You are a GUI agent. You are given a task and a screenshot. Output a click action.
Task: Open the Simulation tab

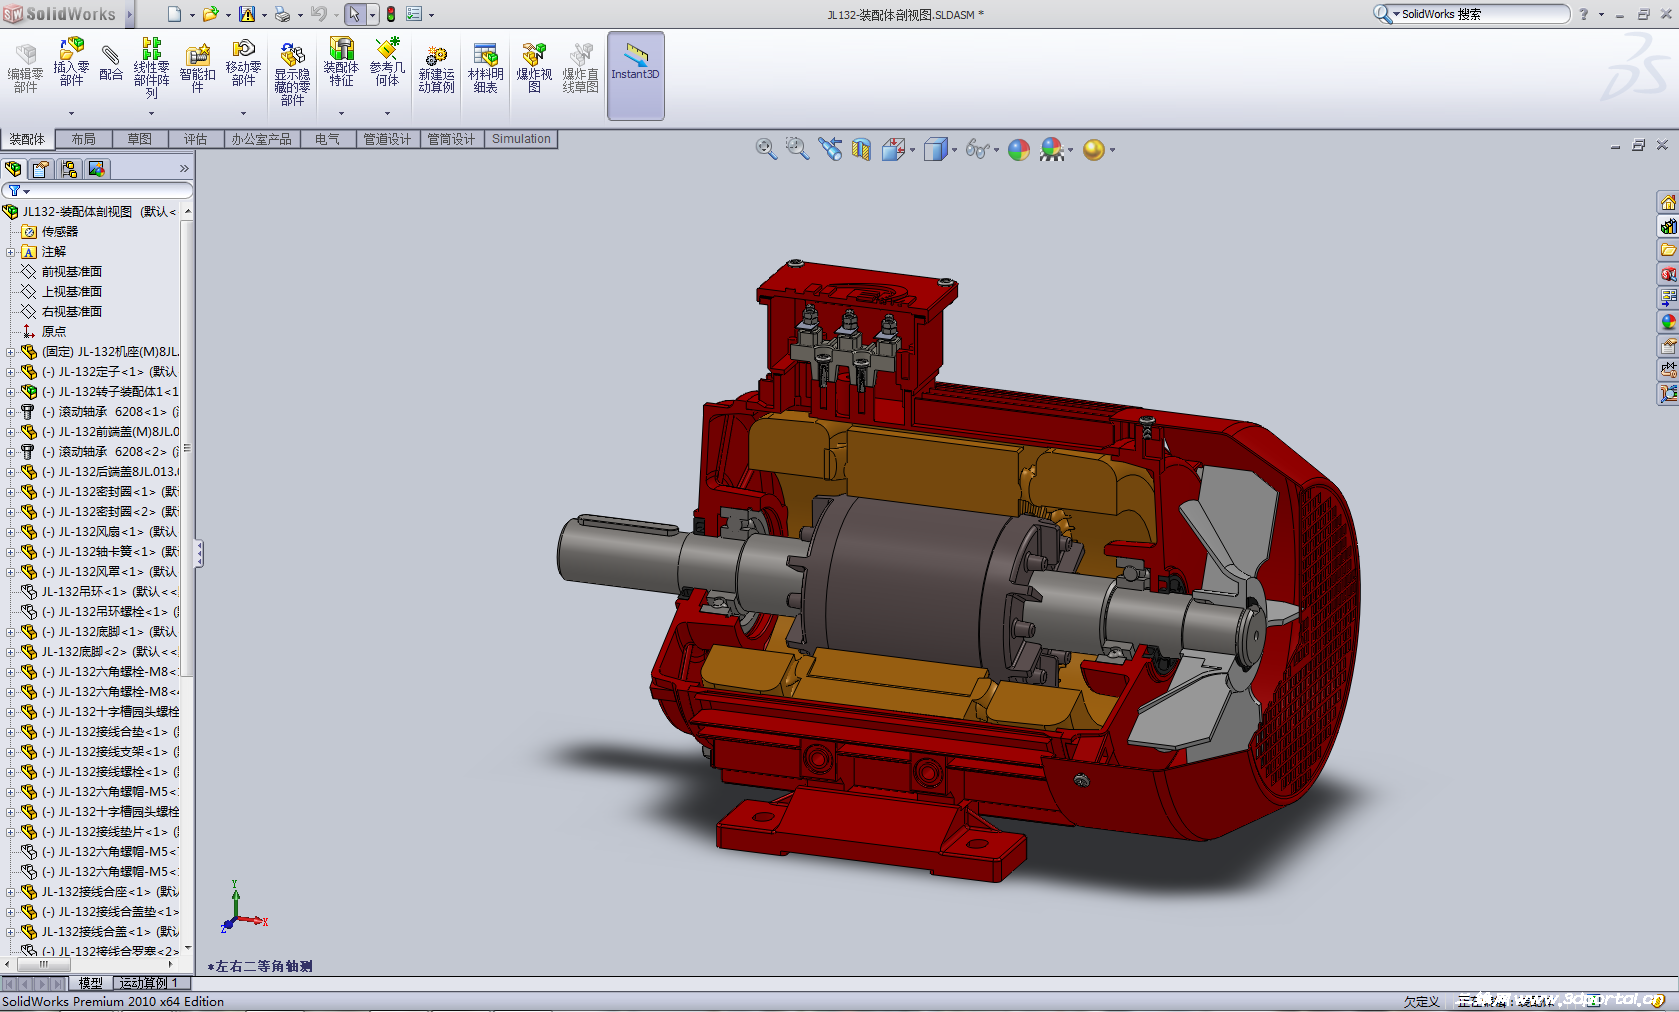click(521, 139)
